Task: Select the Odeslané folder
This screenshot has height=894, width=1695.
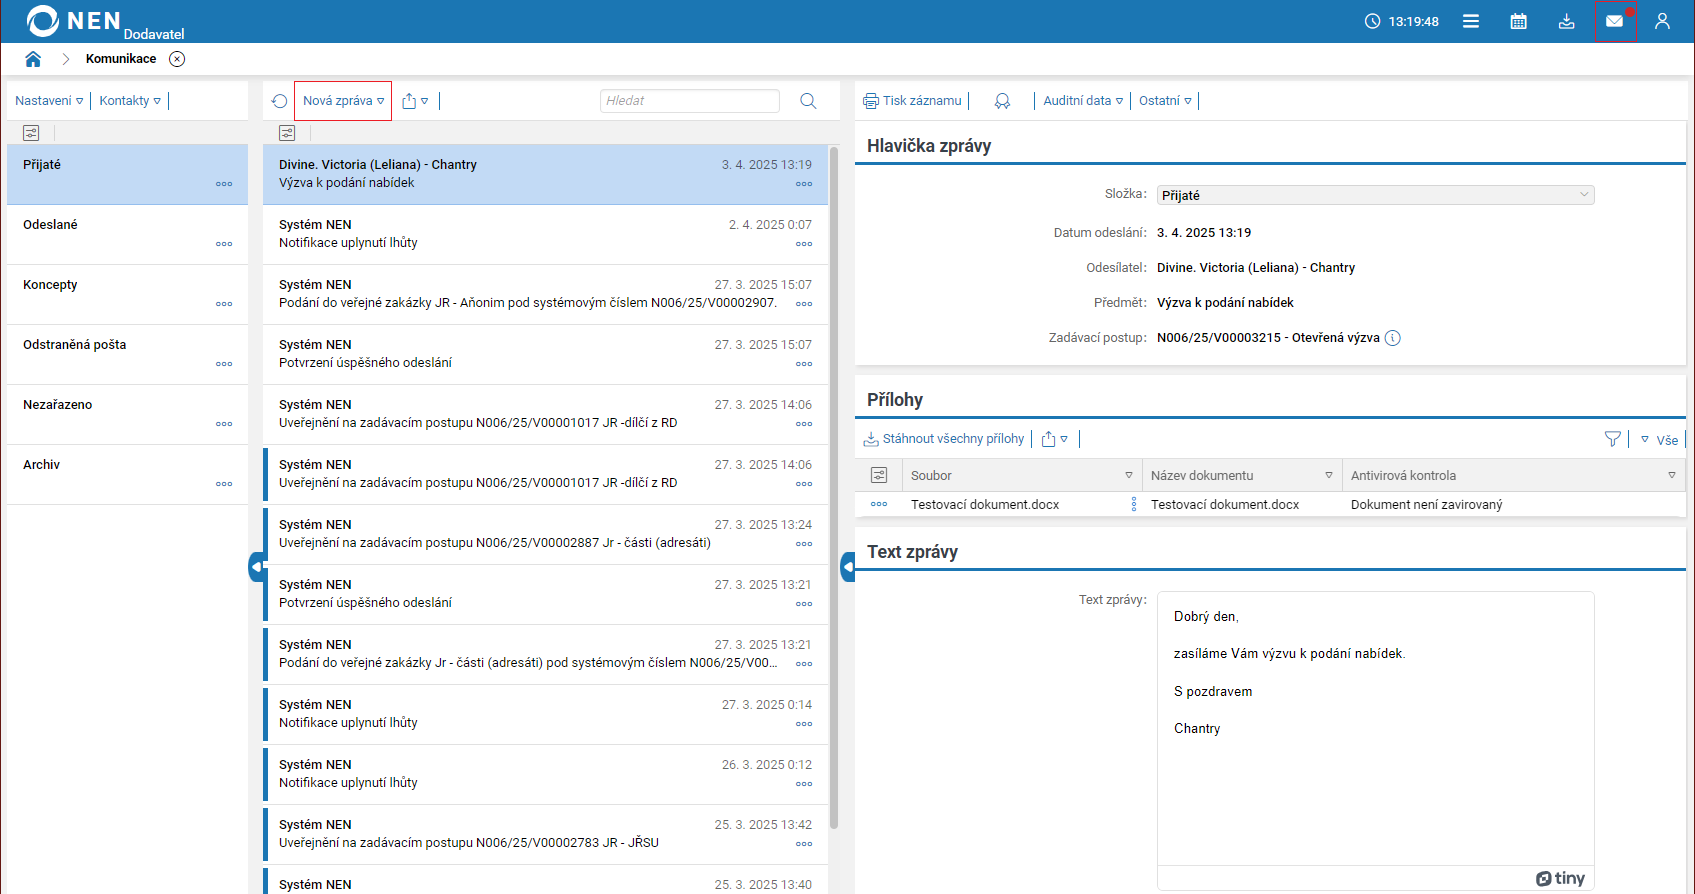Action: click(x=51, y=225)
